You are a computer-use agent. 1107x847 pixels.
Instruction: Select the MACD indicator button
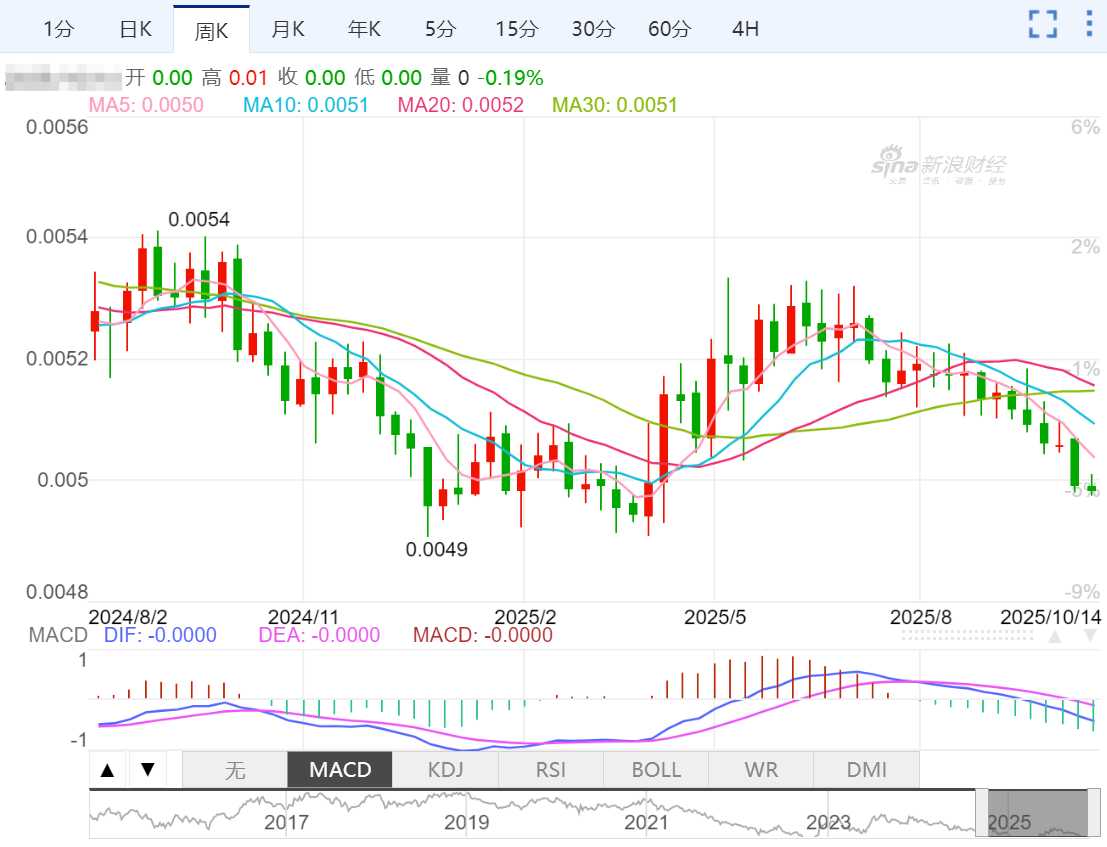pyautogui.click(x=340, y=770)
